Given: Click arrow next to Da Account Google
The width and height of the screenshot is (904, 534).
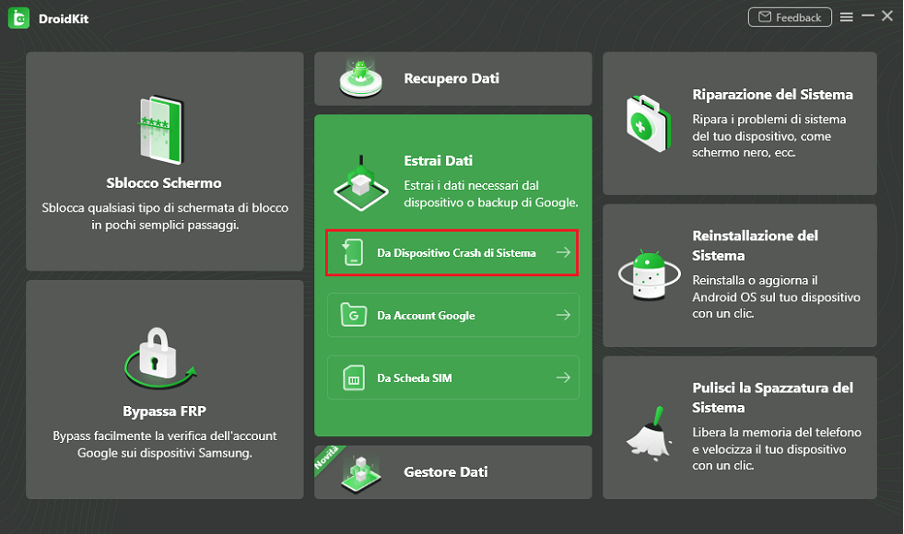Looking at the screenshot, I should pos(563,316).
